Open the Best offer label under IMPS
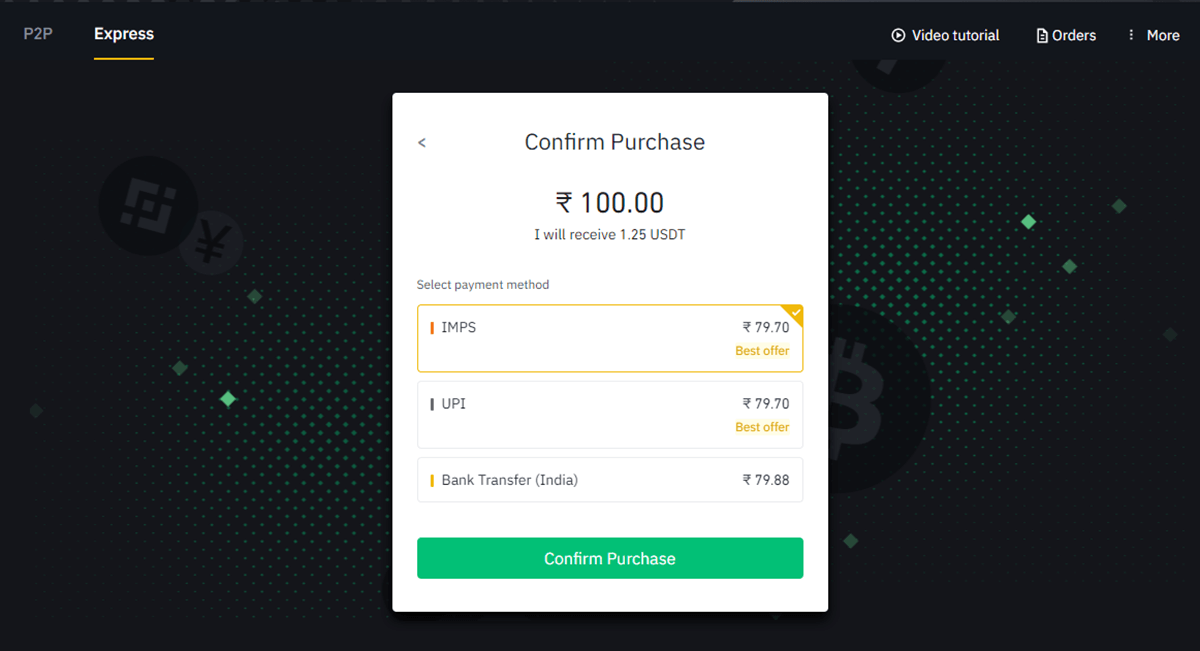The width and height of the screenshot is (1200, 651). coord(762,350)
